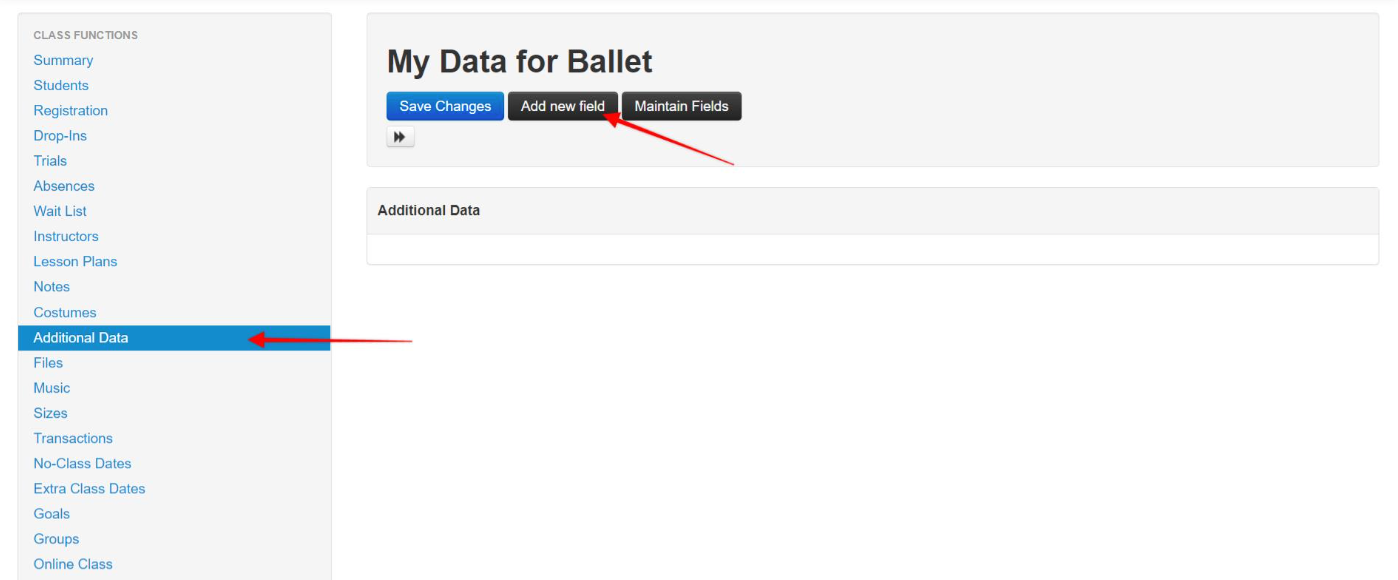
Task: Open the Goals page
Action: coord(52,513)
